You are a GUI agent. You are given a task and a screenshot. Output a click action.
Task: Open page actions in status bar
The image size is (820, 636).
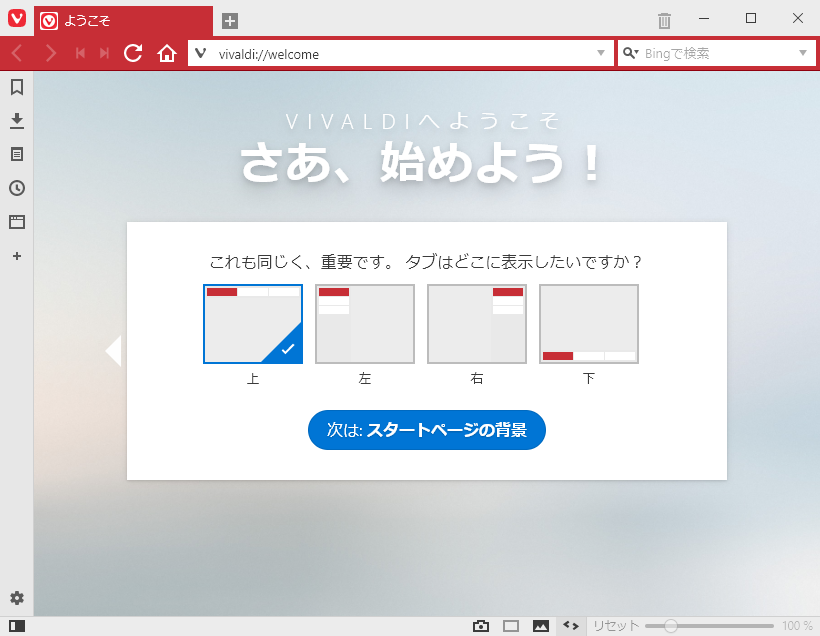571,626
